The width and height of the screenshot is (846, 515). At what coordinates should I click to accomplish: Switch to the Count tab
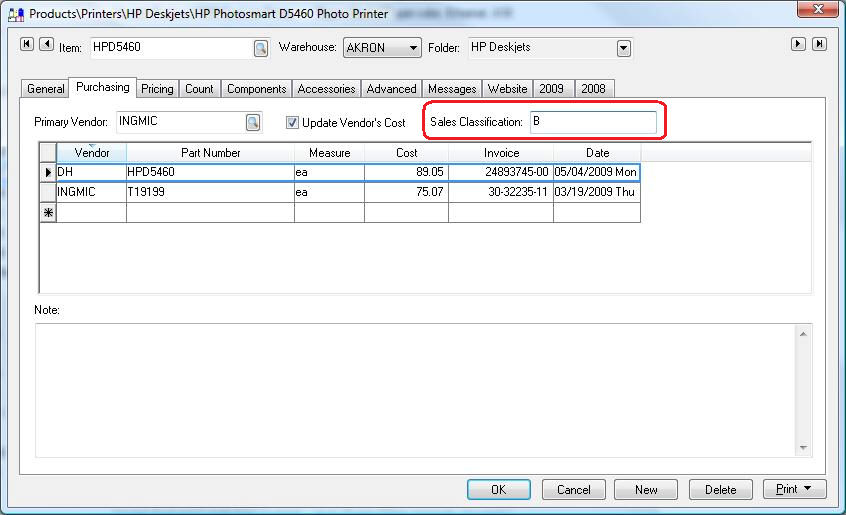pos(199,89)
